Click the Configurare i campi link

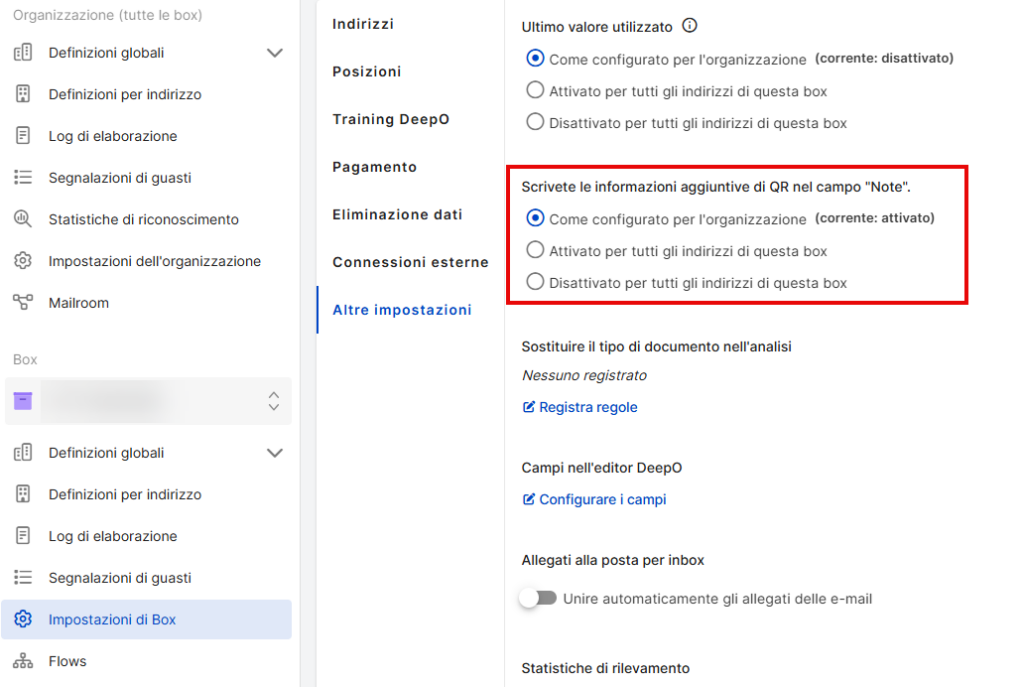coord(594,499)
